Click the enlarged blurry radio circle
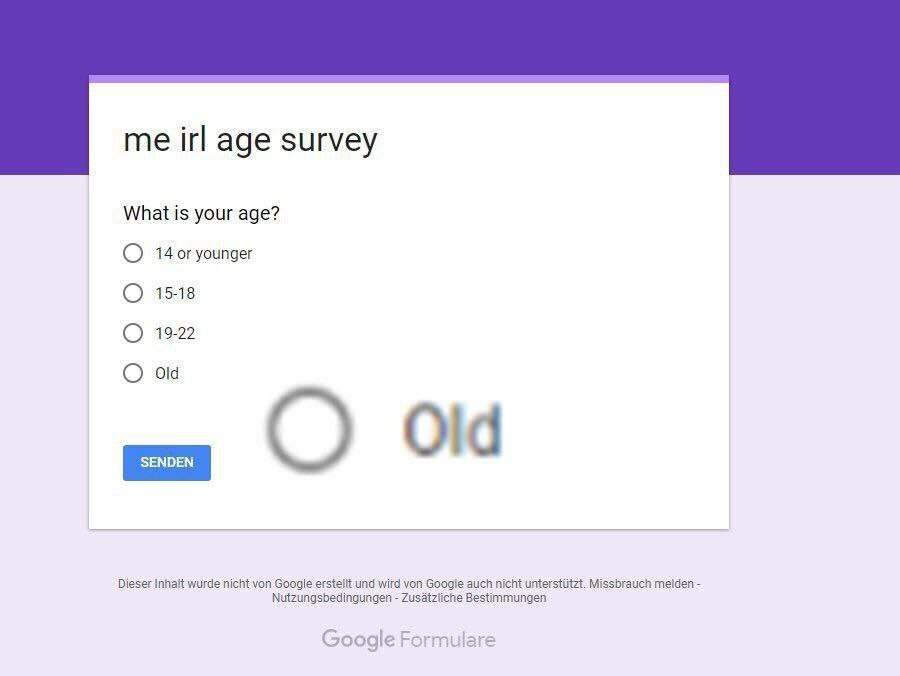The width and height of the screenshot is (900, 676). (309, 429)
